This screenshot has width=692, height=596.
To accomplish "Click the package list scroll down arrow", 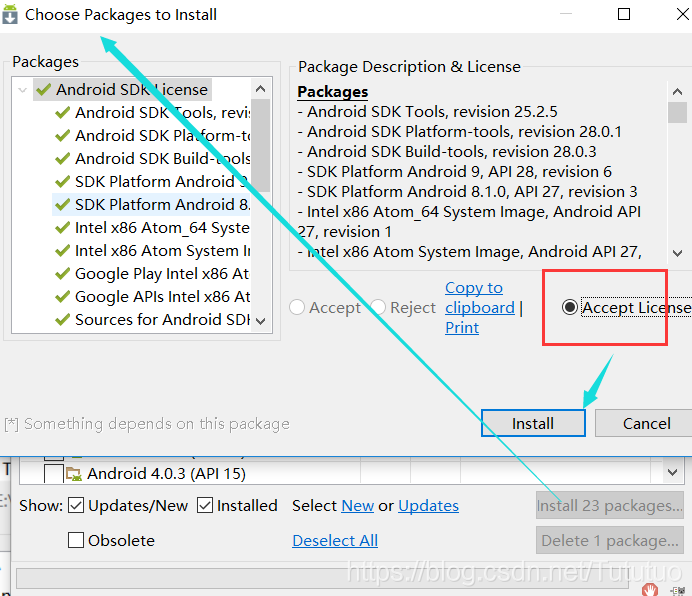I will tap(260, 321).
